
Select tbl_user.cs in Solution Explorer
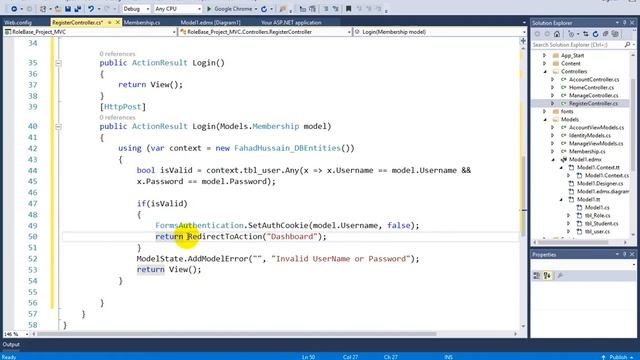point(597,231)
